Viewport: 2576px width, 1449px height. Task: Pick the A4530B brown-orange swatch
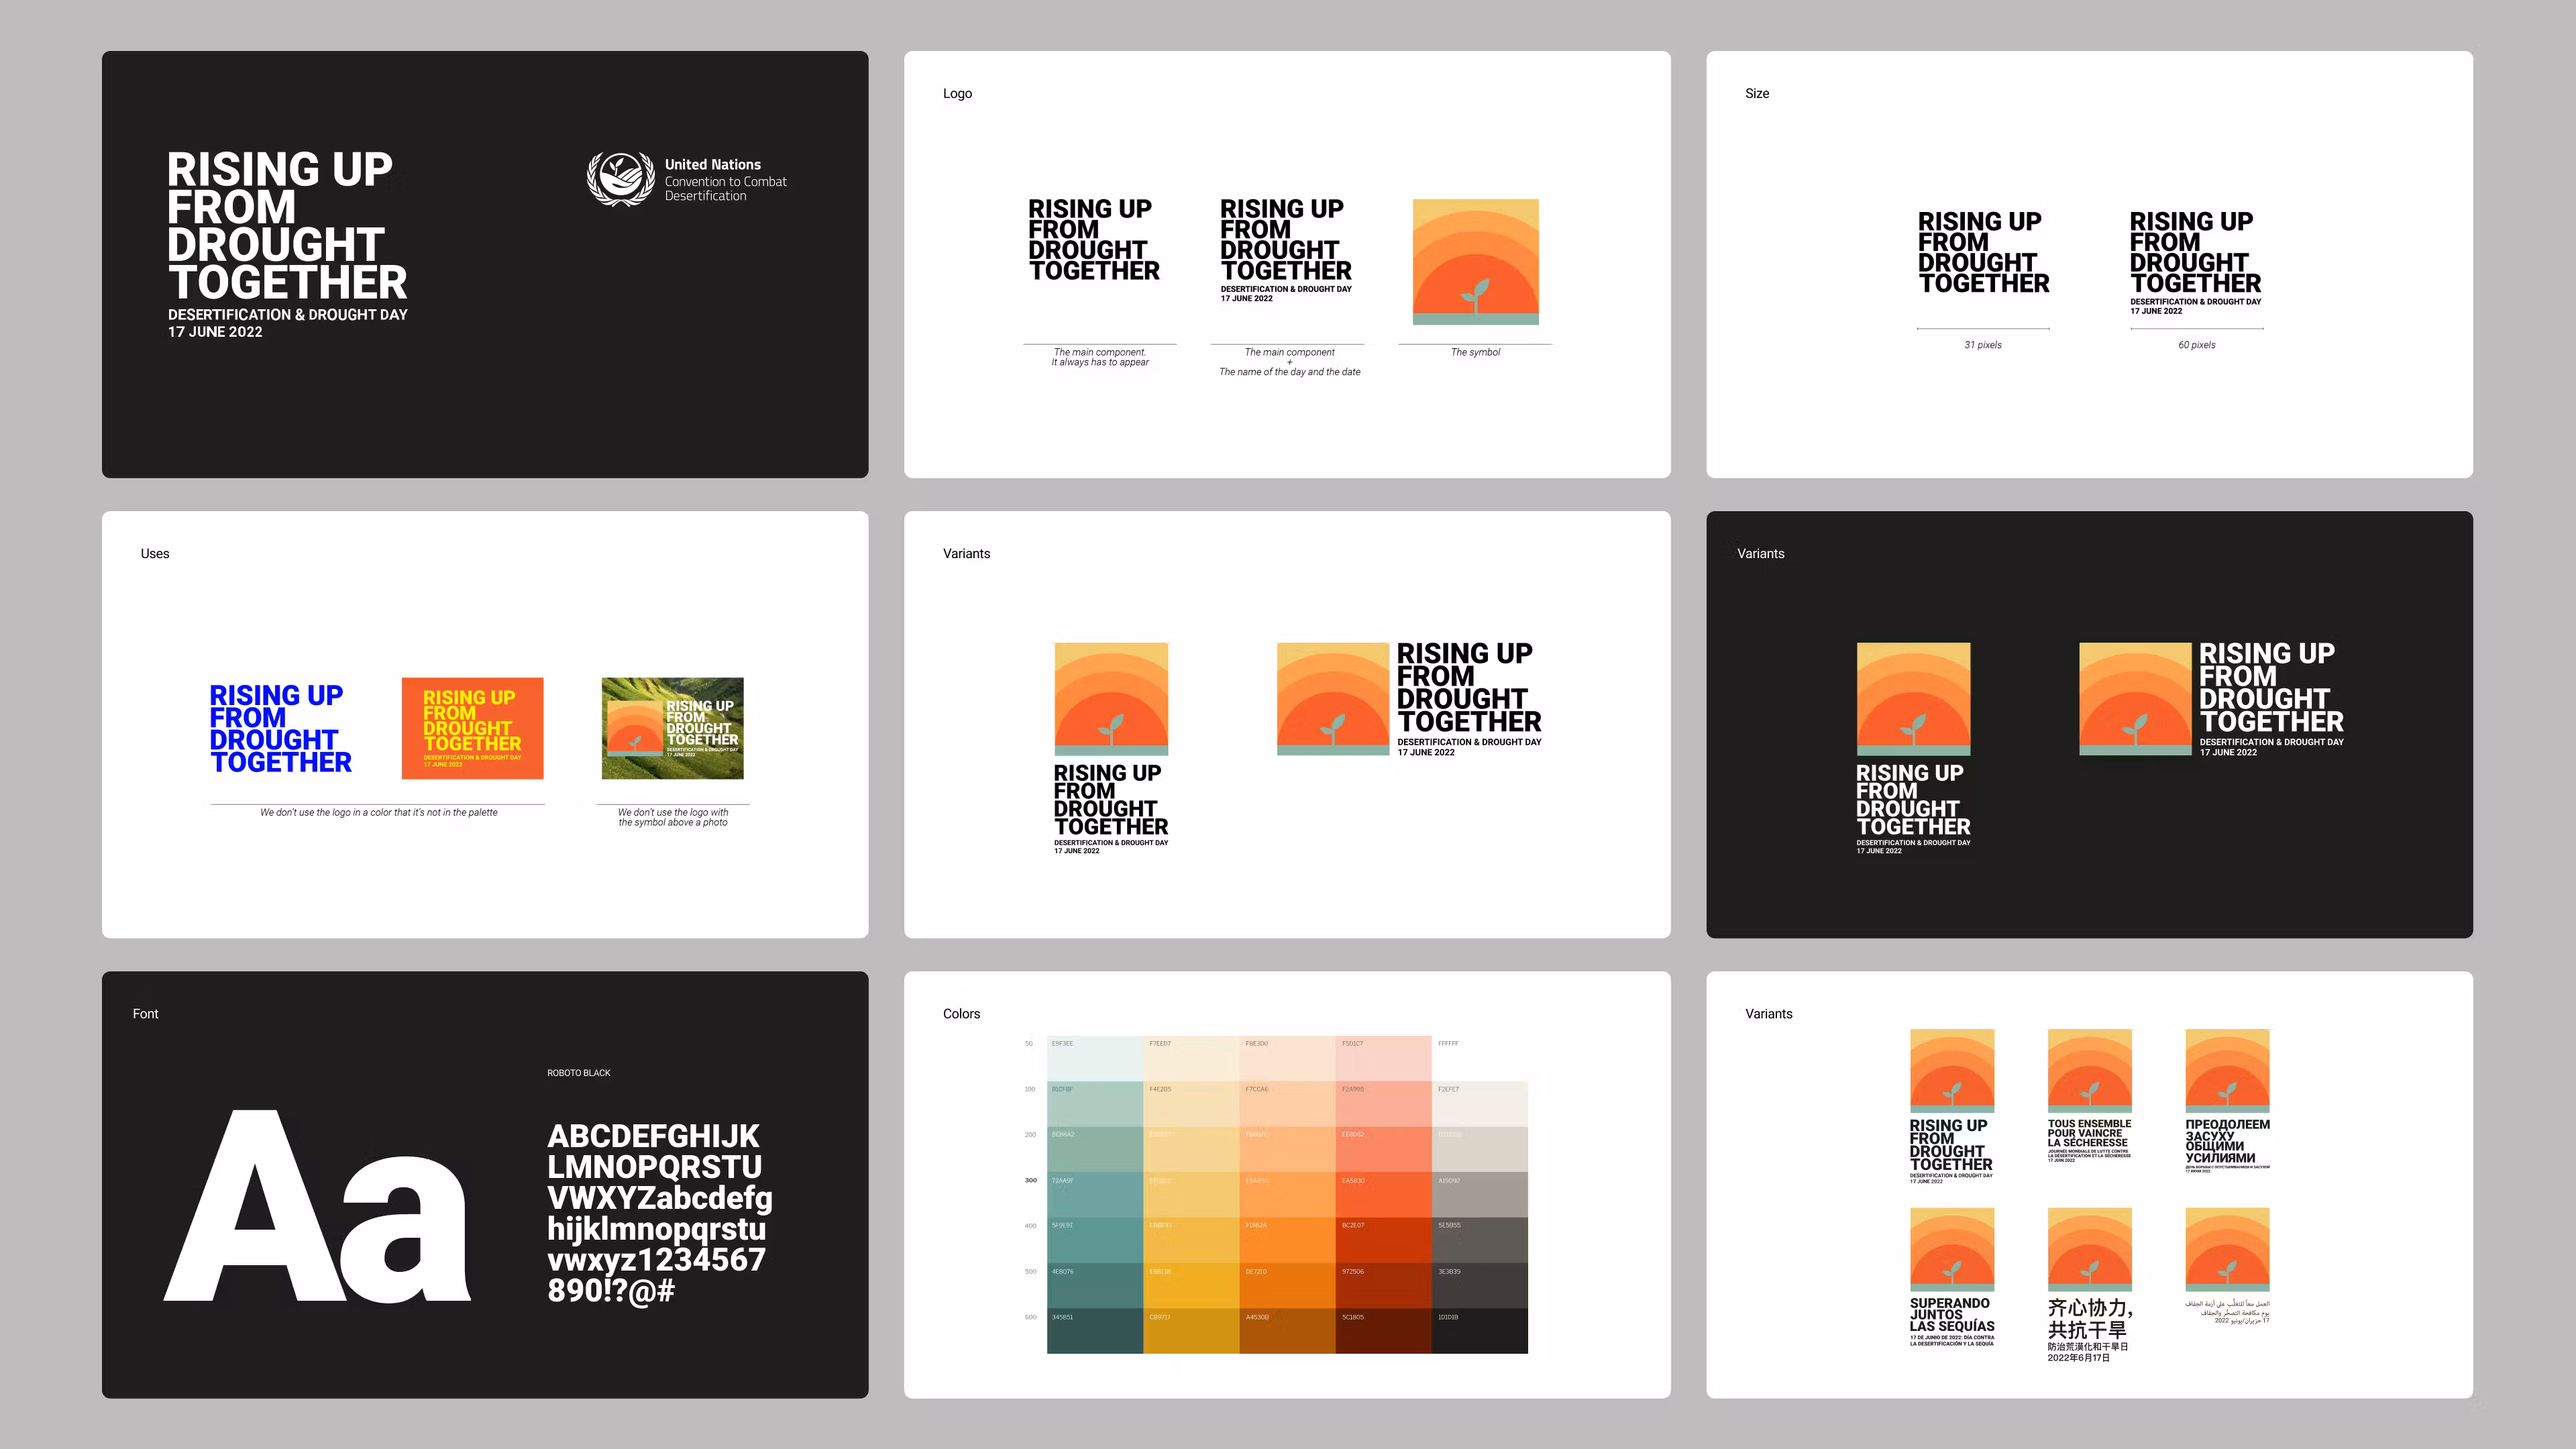tap(1288, 1331)
